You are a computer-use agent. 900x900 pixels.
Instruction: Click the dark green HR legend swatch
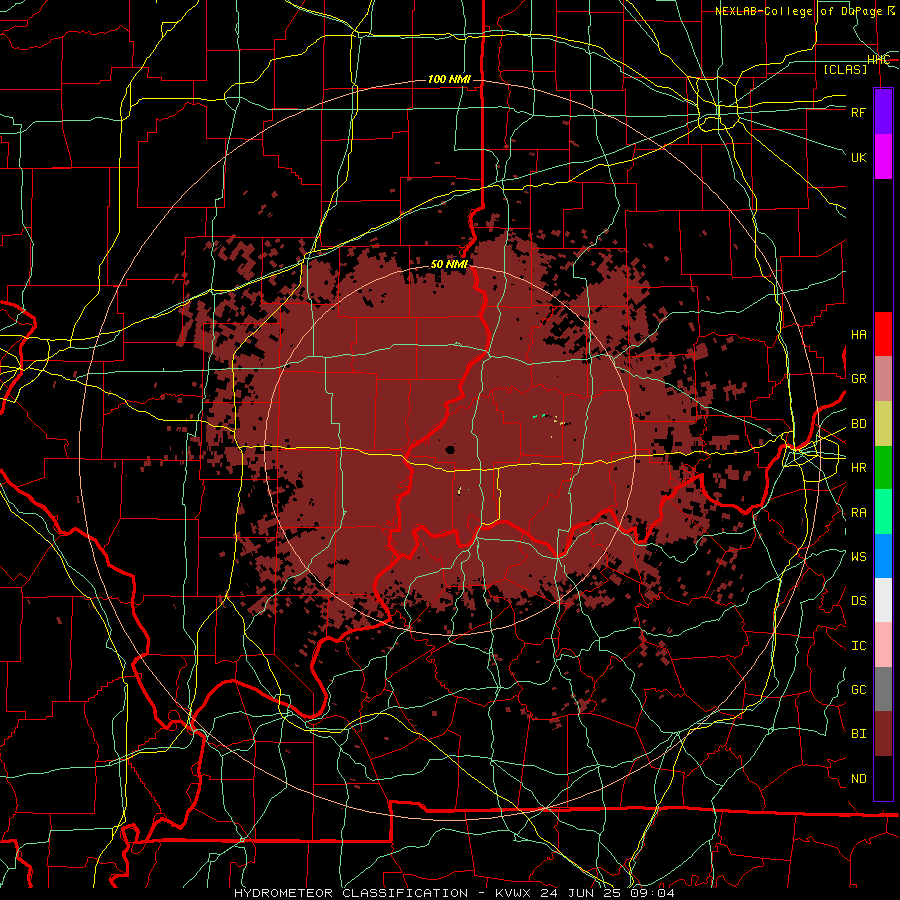tap(883, 467)
